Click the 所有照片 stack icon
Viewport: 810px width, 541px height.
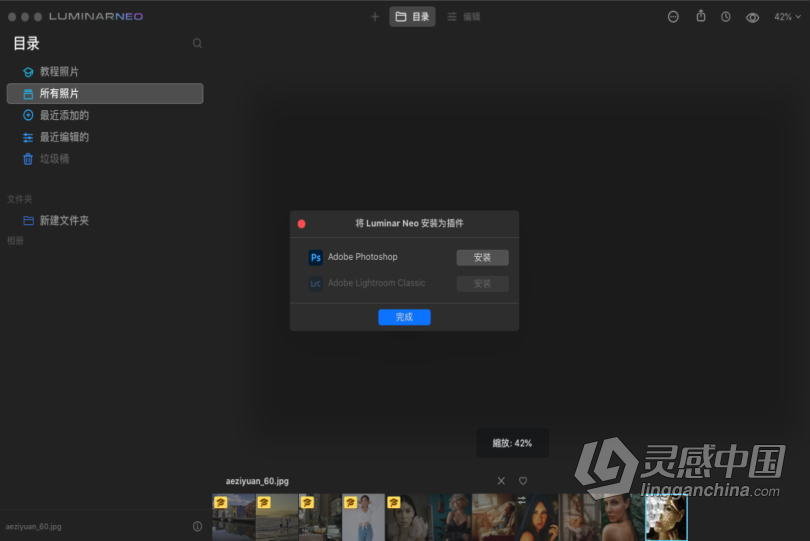[x=28, y=94]
